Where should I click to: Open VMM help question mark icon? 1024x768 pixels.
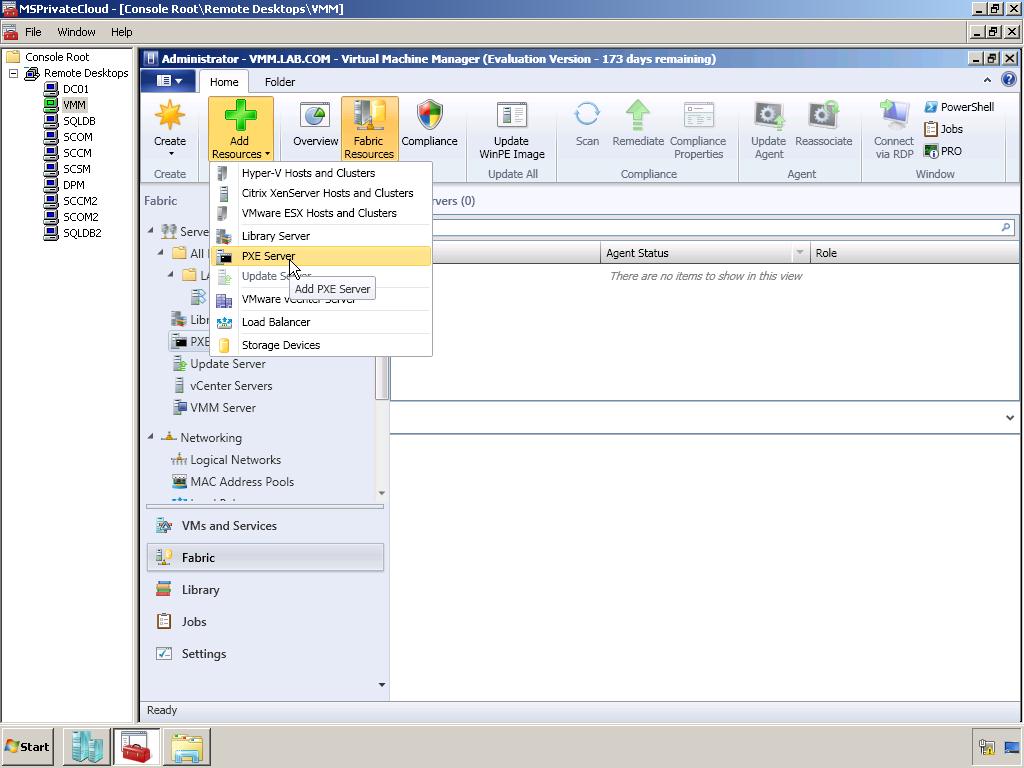click(1008, 80)
